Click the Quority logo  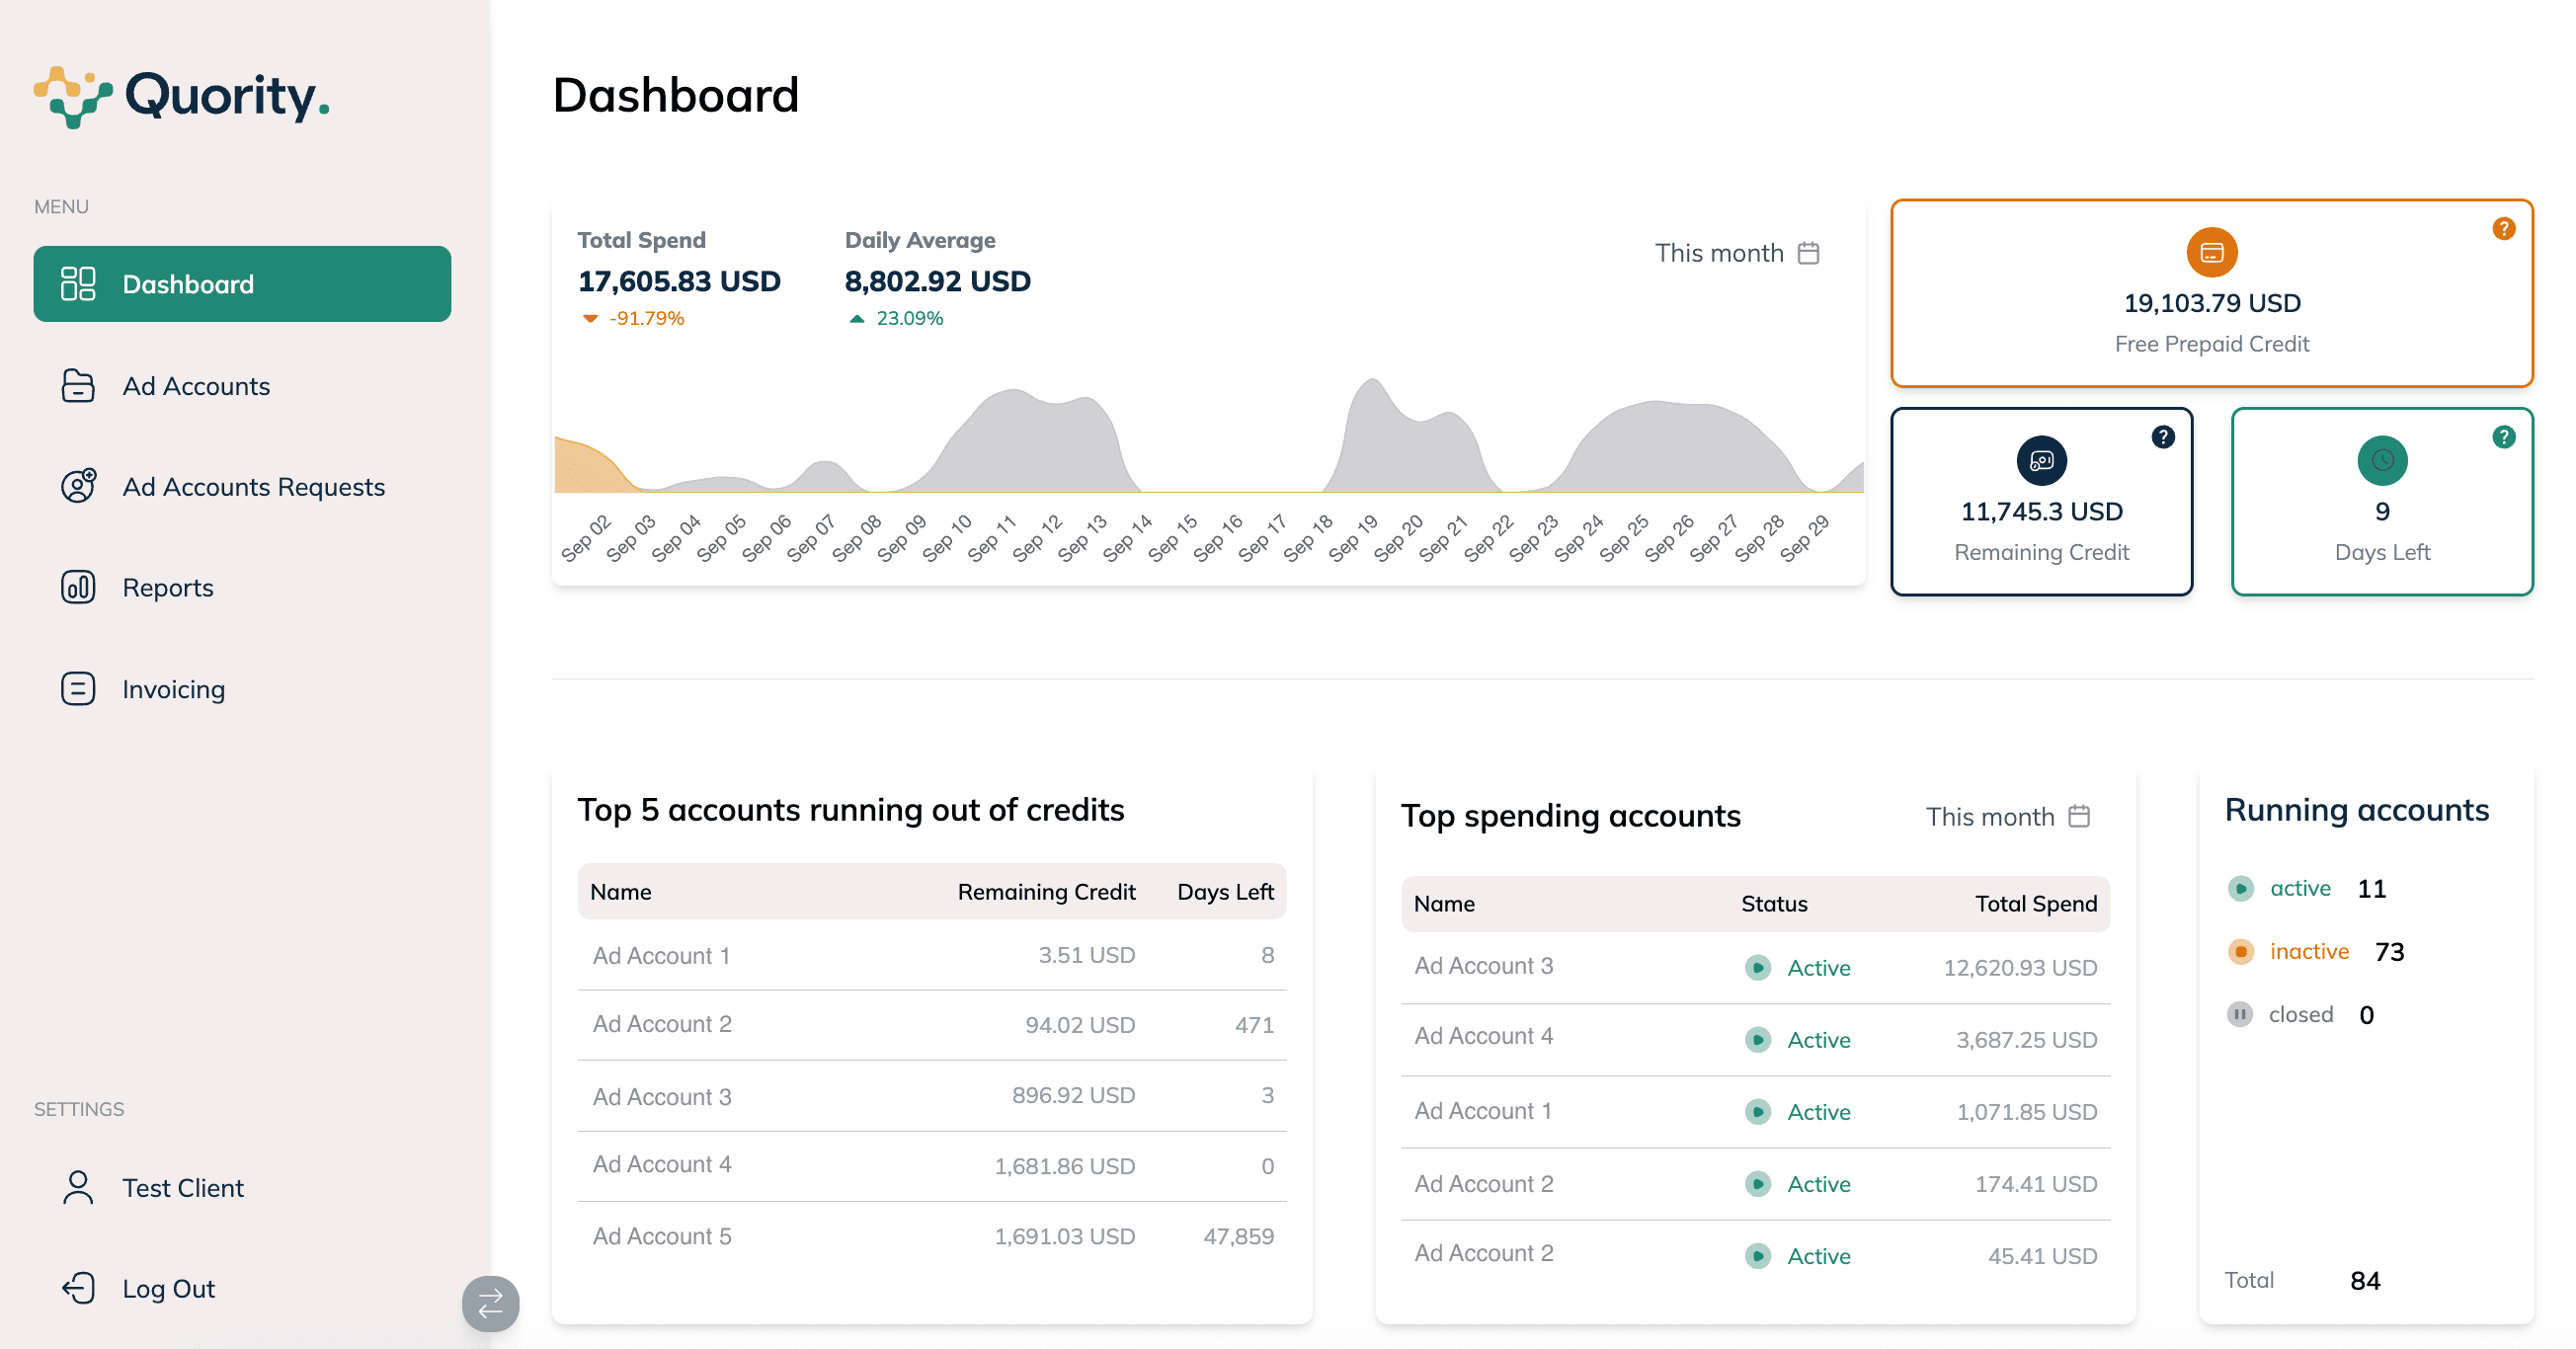click(x=181, y=97)
